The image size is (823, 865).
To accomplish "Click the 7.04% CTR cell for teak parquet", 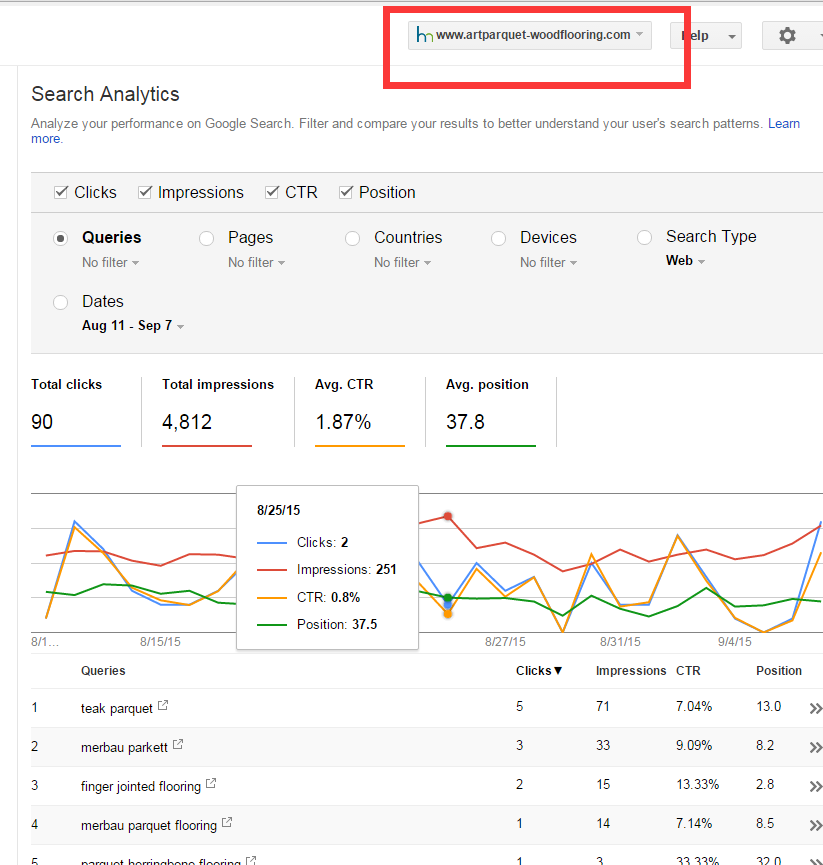I will pyautogui.click(x=694, y=707).
